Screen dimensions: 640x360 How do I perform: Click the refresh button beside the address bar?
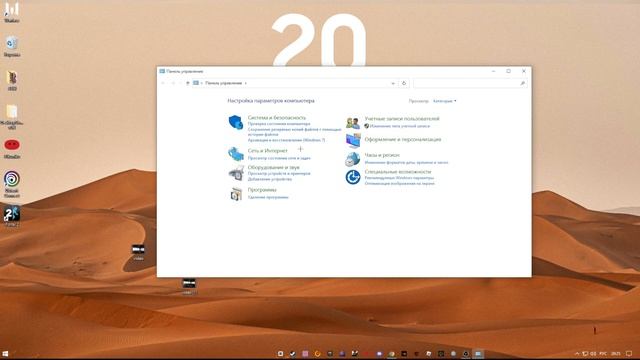coord(404,83)
